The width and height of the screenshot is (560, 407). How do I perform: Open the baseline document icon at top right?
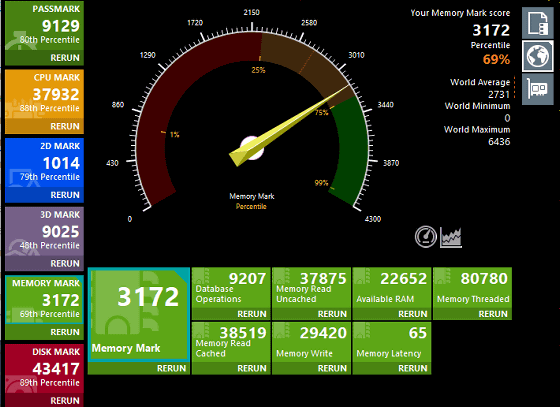point(538,23)
